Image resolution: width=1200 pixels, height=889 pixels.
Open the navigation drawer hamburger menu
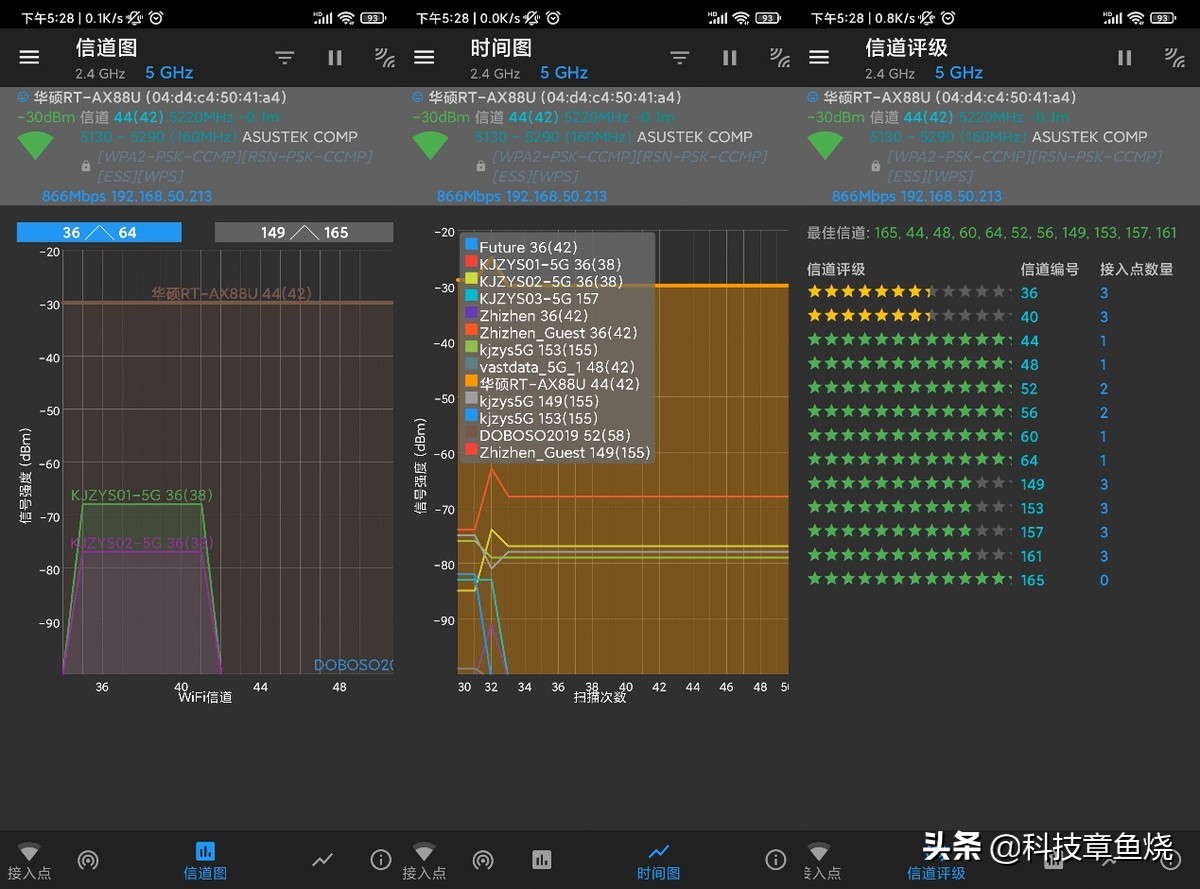pyautogui.click(x=29, y=57)
